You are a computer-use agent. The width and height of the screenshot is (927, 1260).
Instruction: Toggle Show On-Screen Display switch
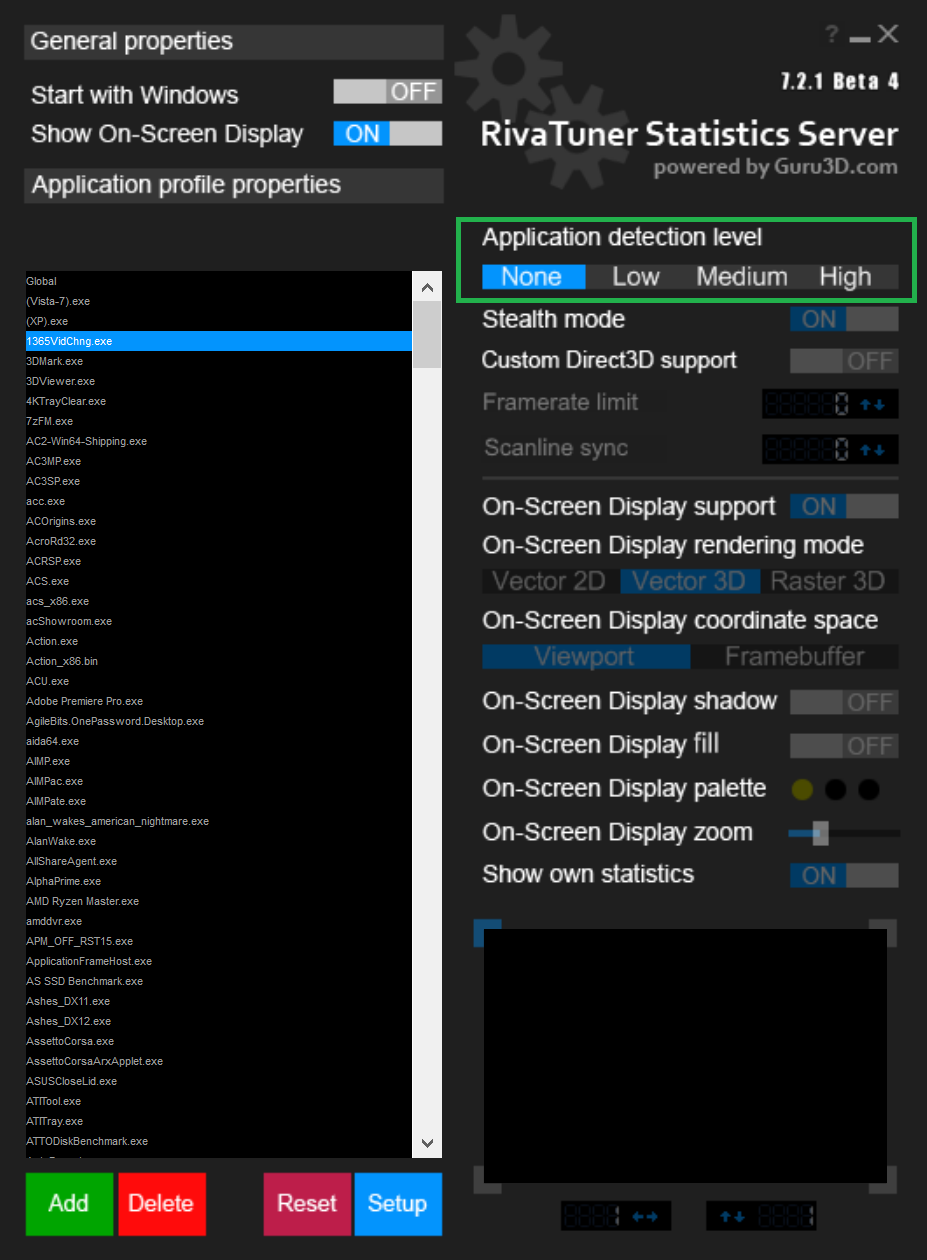tap(388, 134)
